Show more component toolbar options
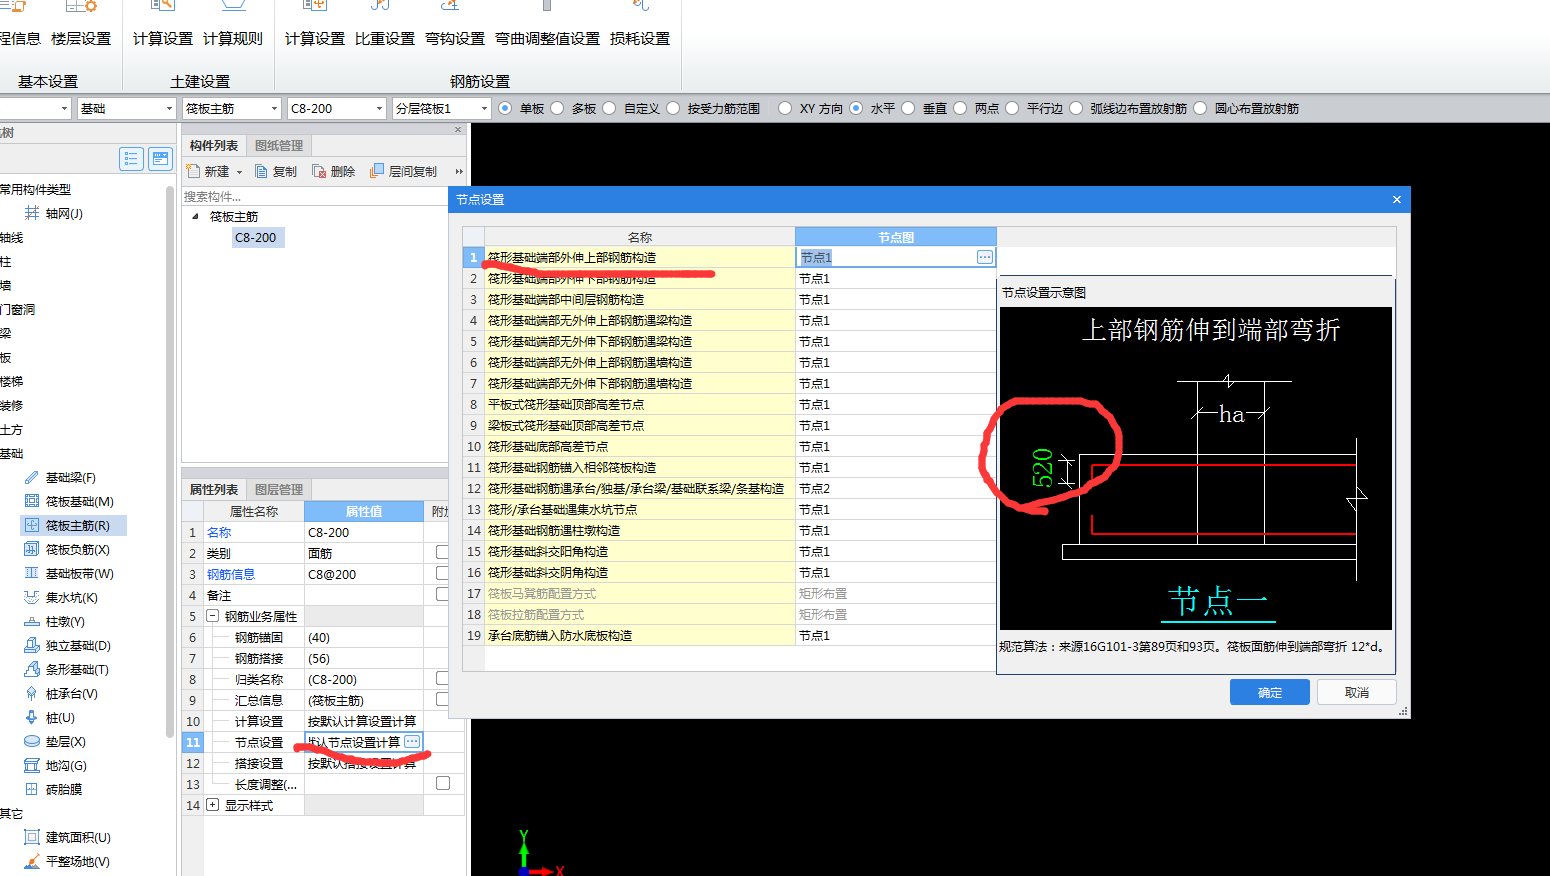This screenshot has height=876, width=1550. 459,172
